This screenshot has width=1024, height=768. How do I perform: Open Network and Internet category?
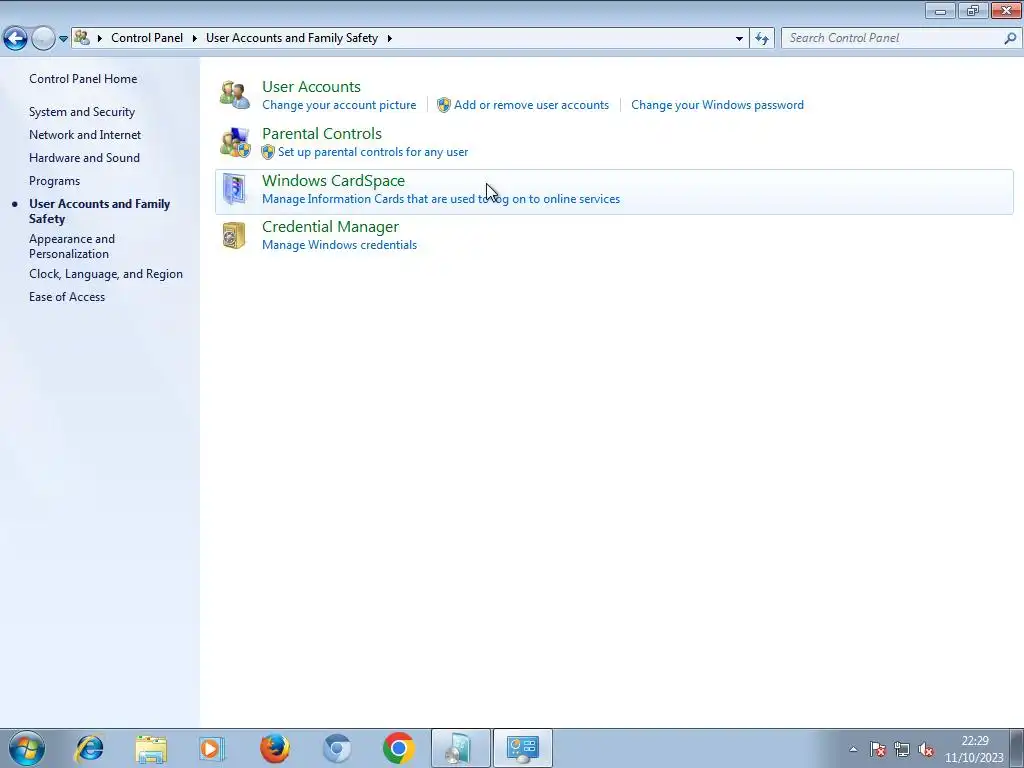click(85, 135)
